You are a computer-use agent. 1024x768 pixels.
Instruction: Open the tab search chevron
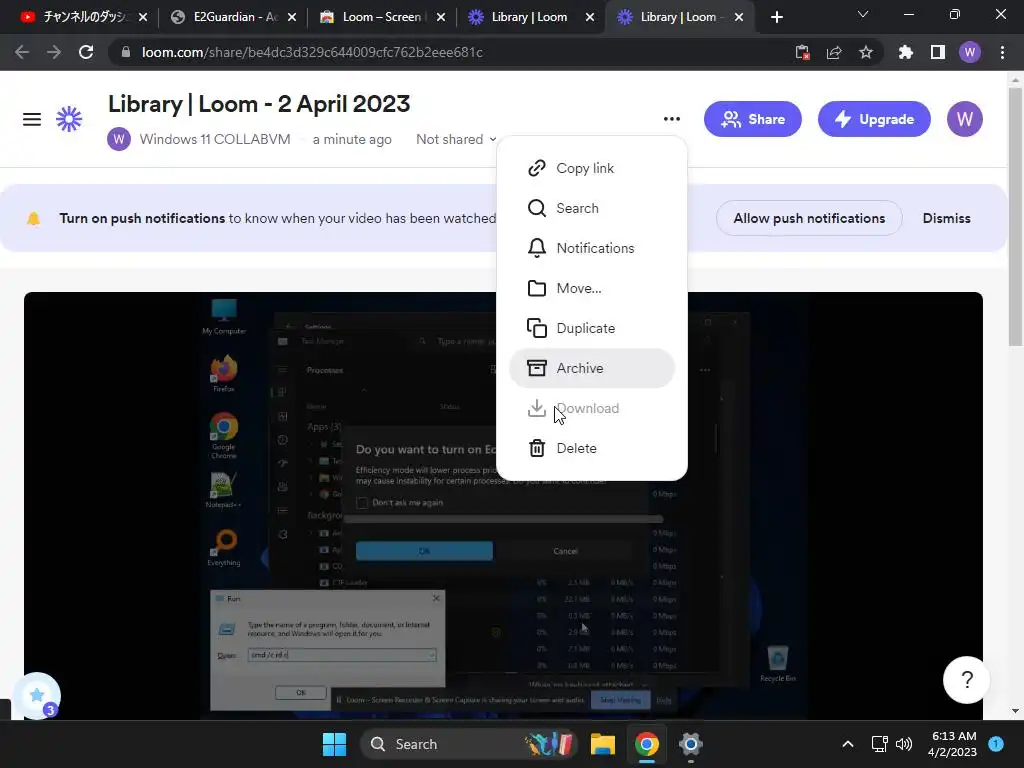pos(863,14)
